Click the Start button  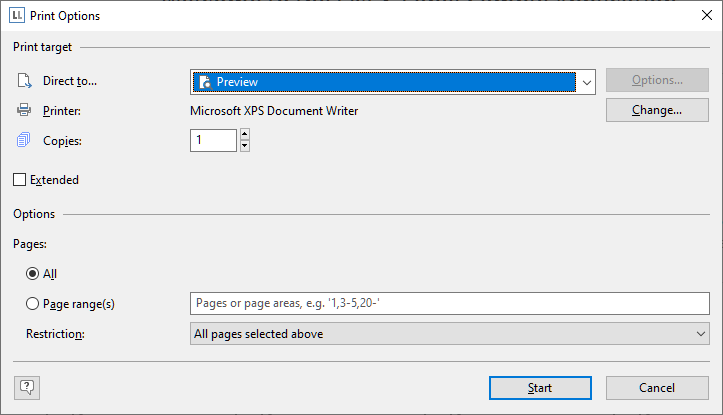540,388
